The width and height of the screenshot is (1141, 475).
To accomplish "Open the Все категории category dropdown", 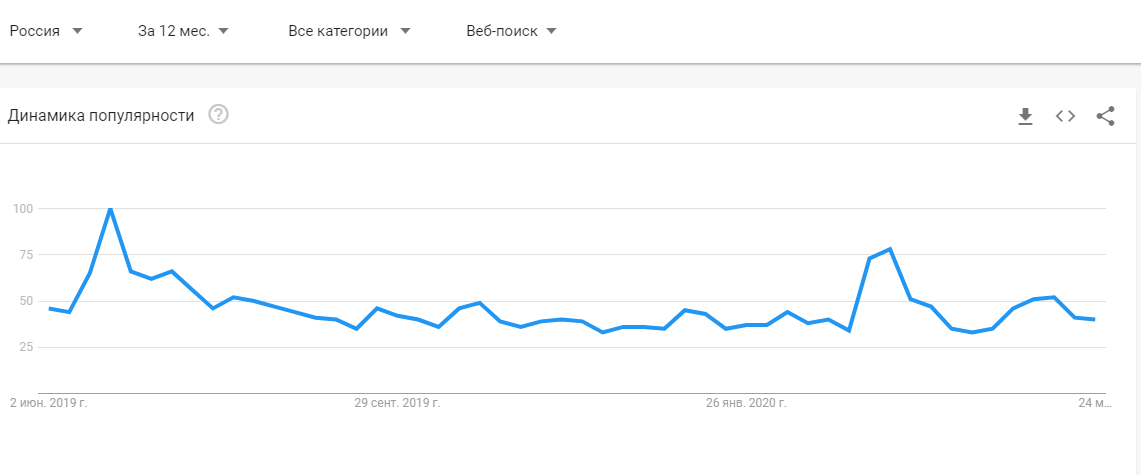I will 349,31.
